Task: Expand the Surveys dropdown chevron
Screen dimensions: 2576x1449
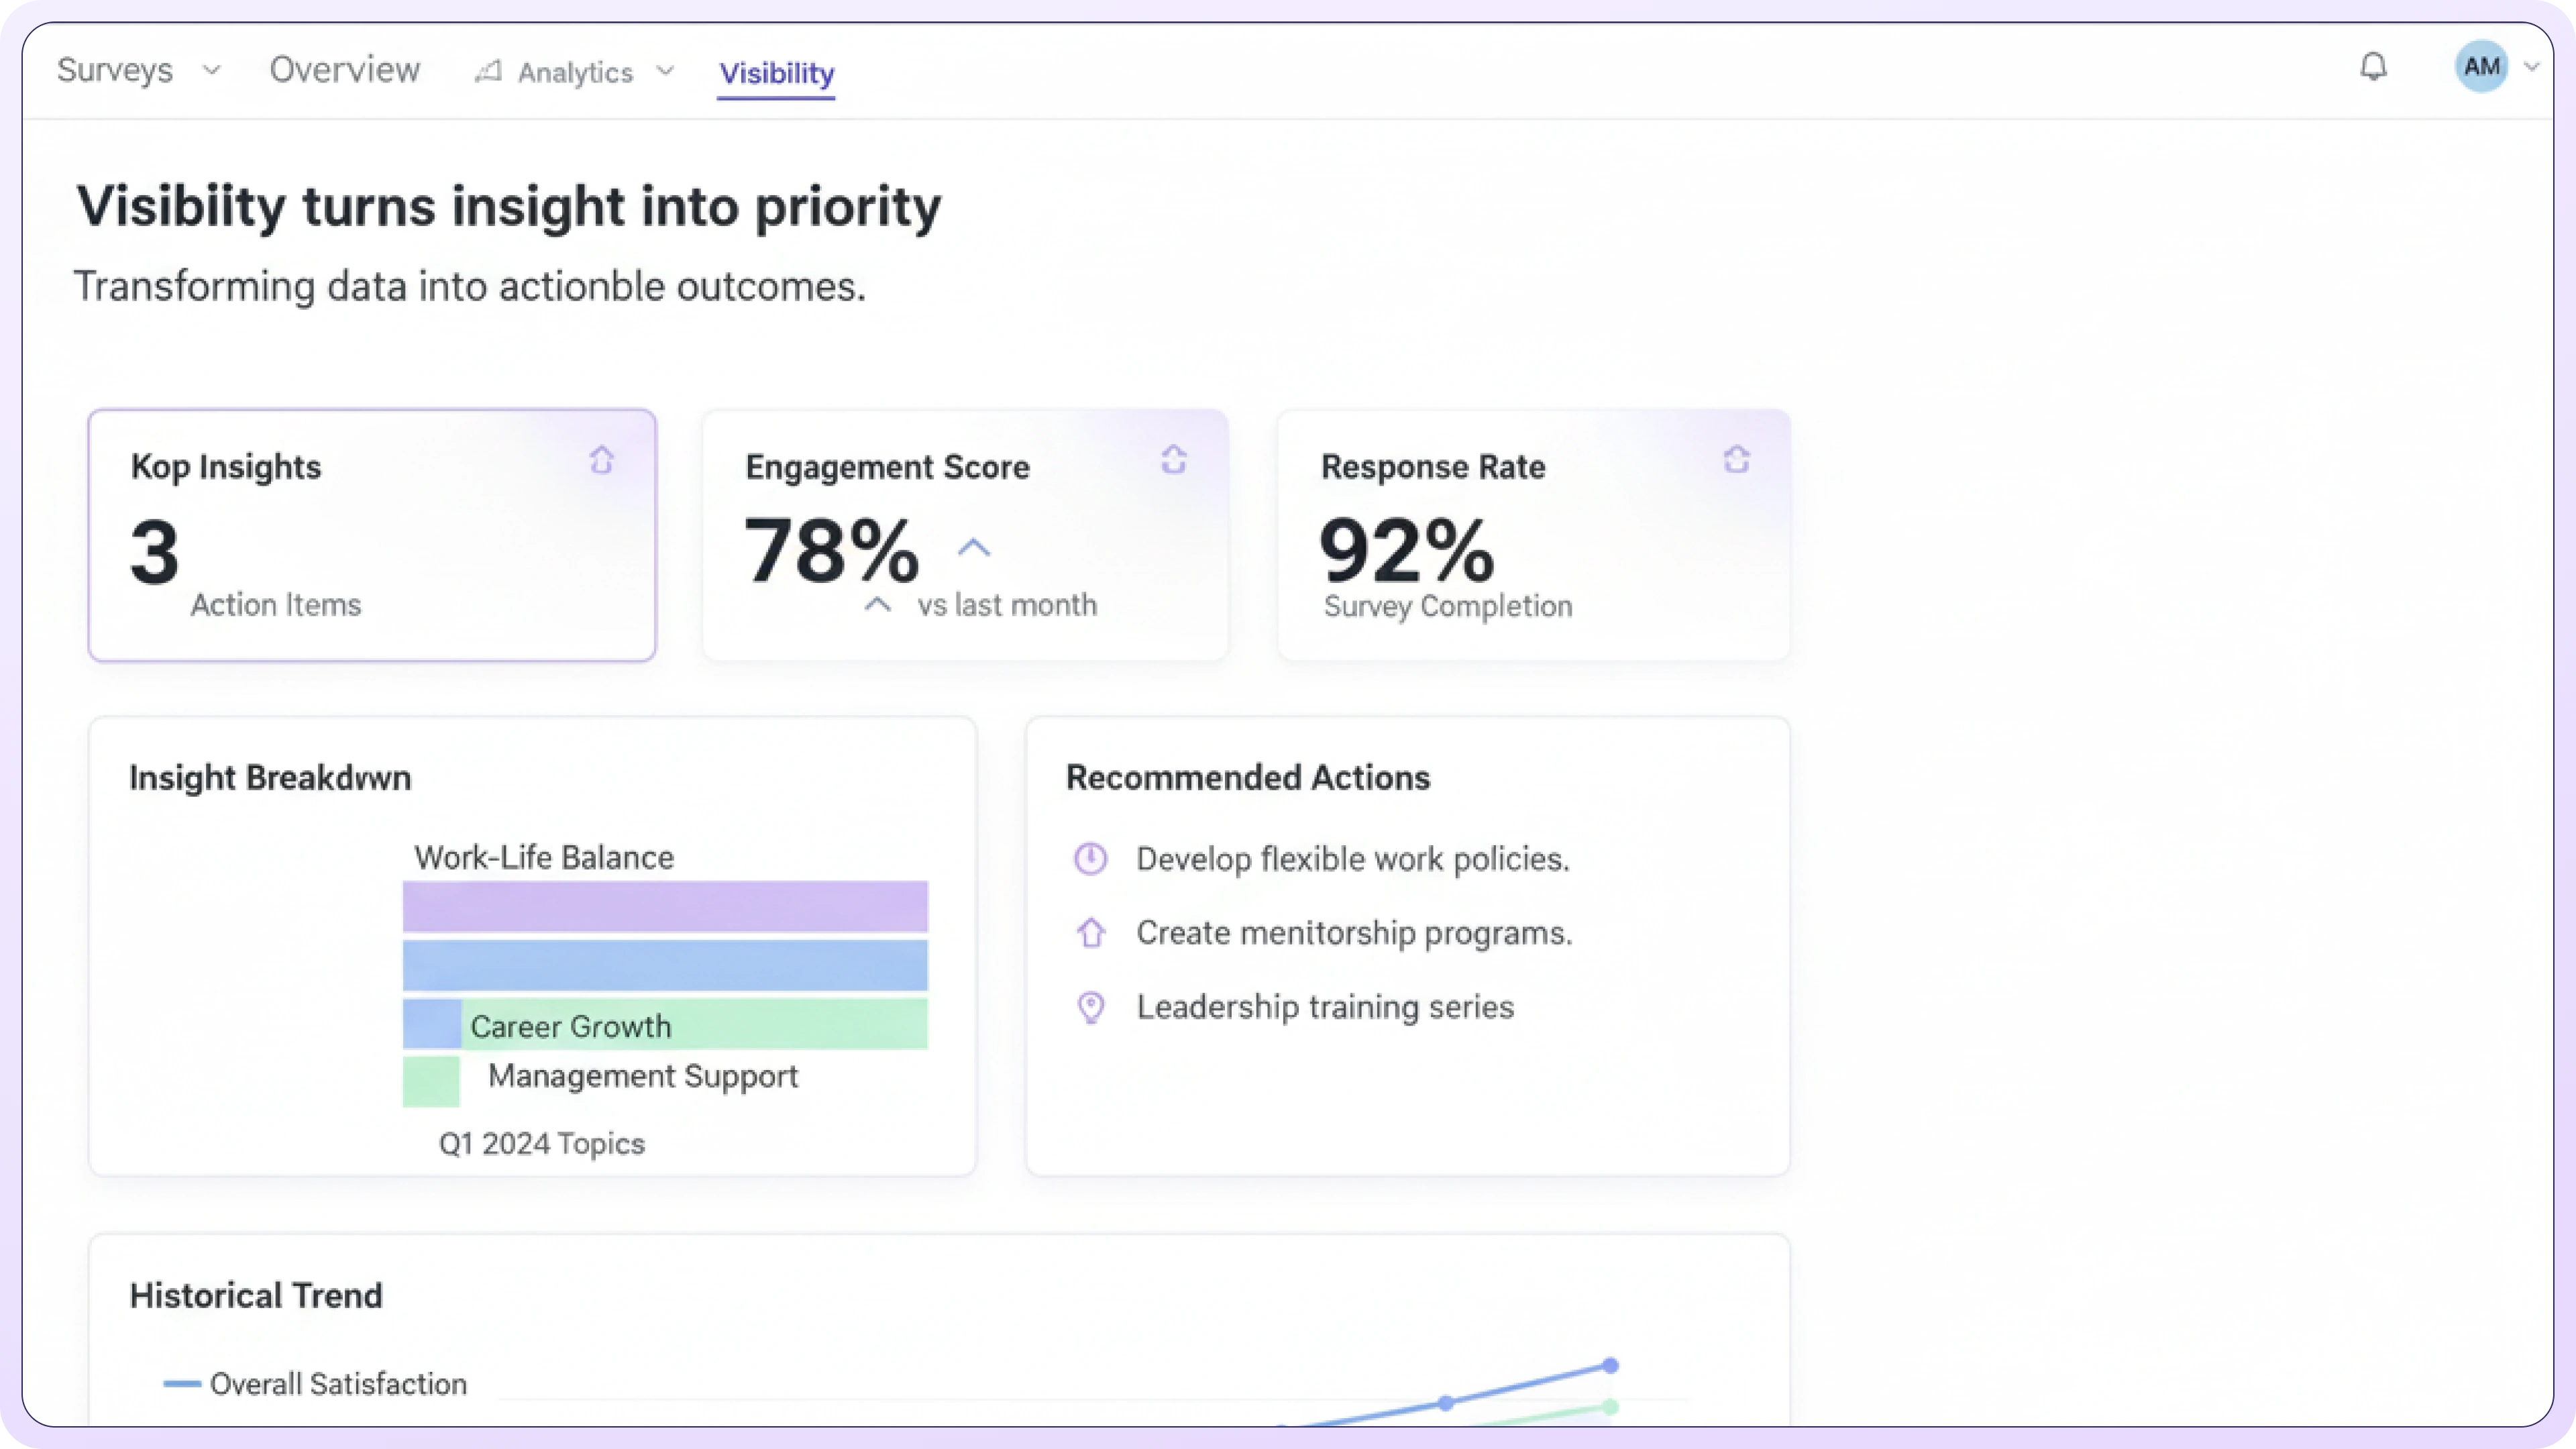Action: point(211,70)
